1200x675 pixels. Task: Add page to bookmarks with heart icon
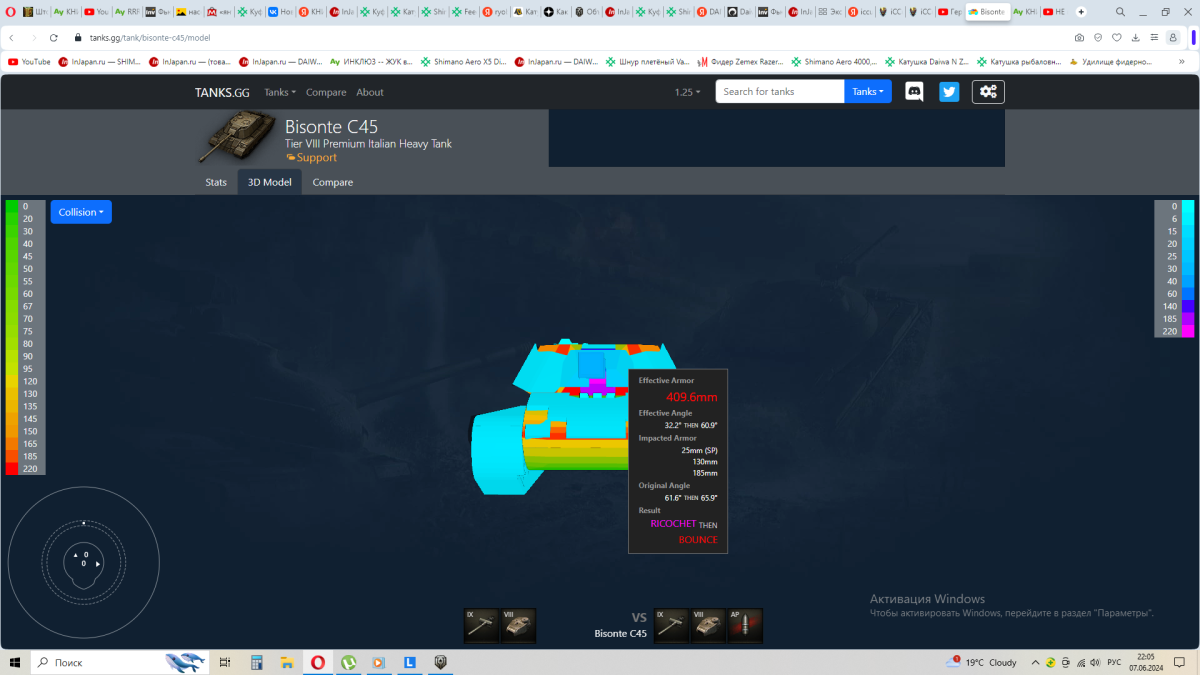point(1116,37)
